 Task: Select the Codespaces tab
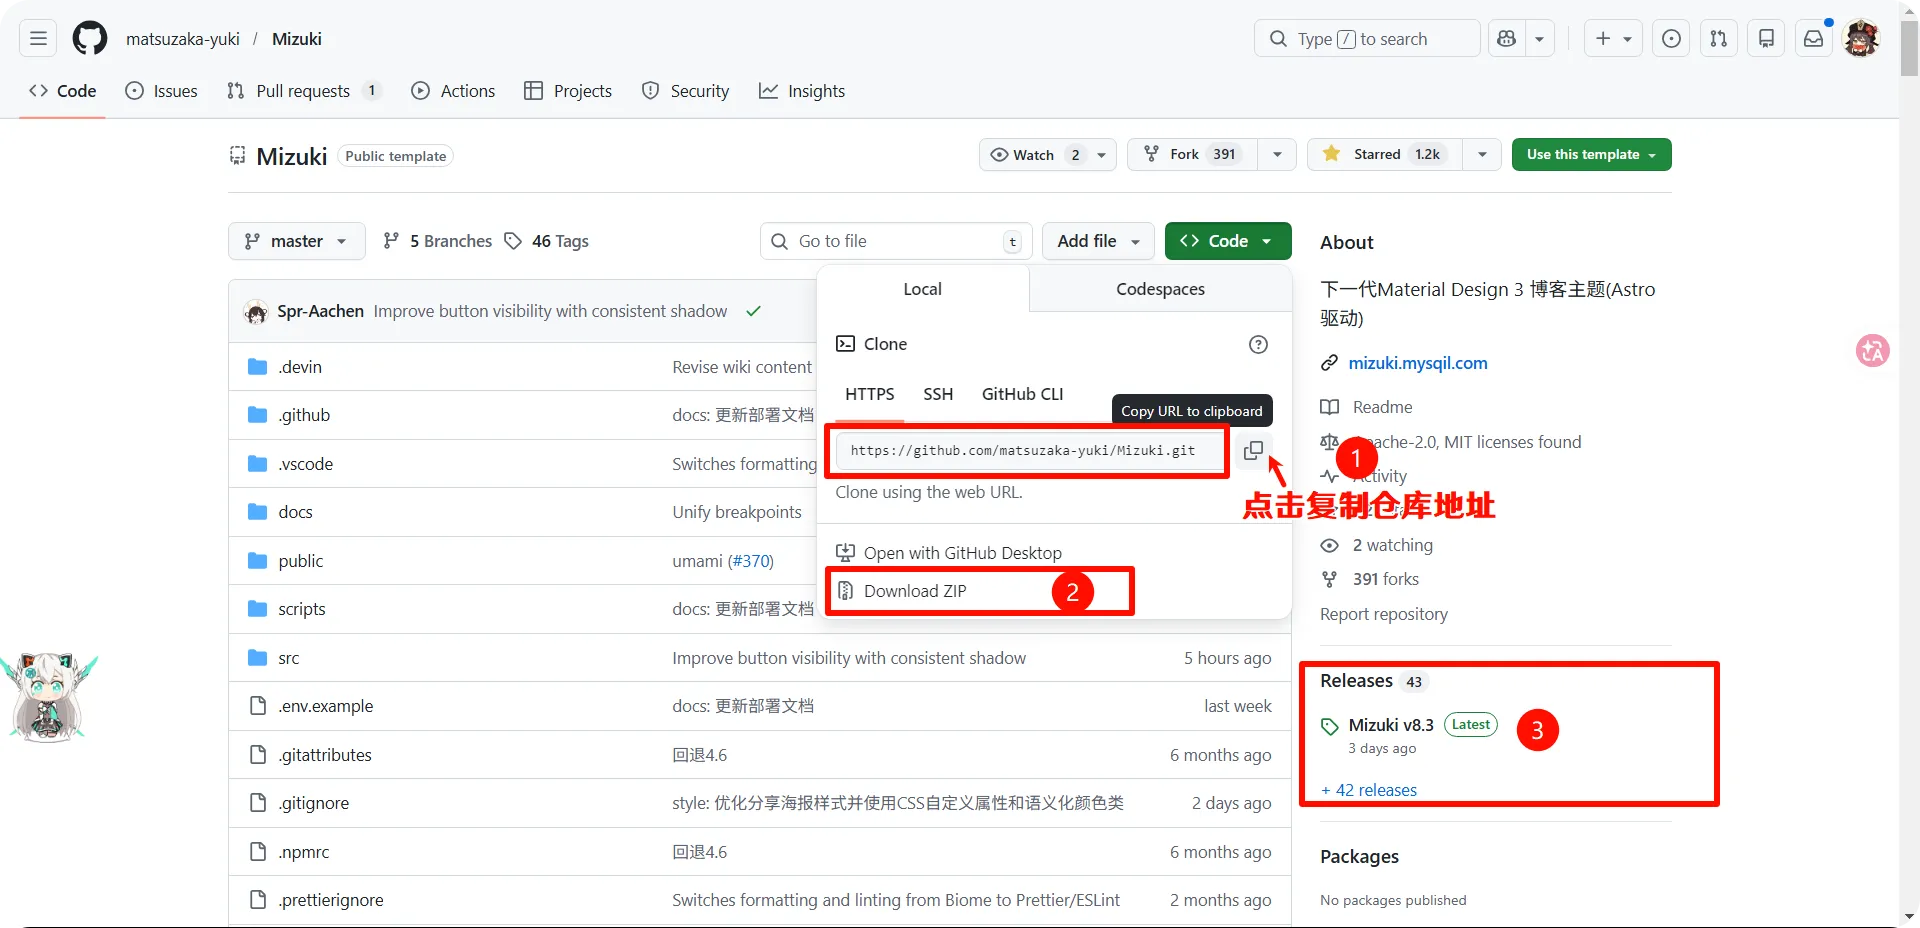point(1160,289)
